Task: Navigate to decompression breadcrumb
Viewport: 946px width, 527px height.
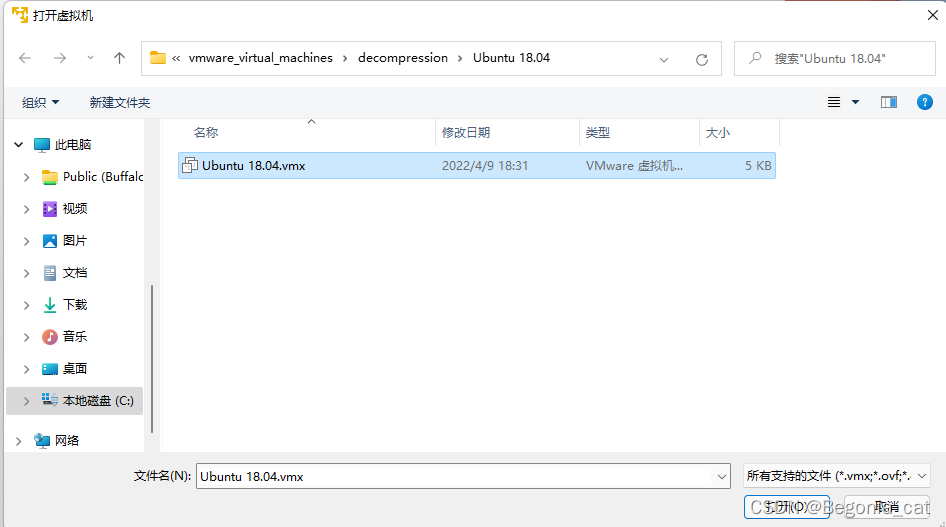Action: point(403,58)
